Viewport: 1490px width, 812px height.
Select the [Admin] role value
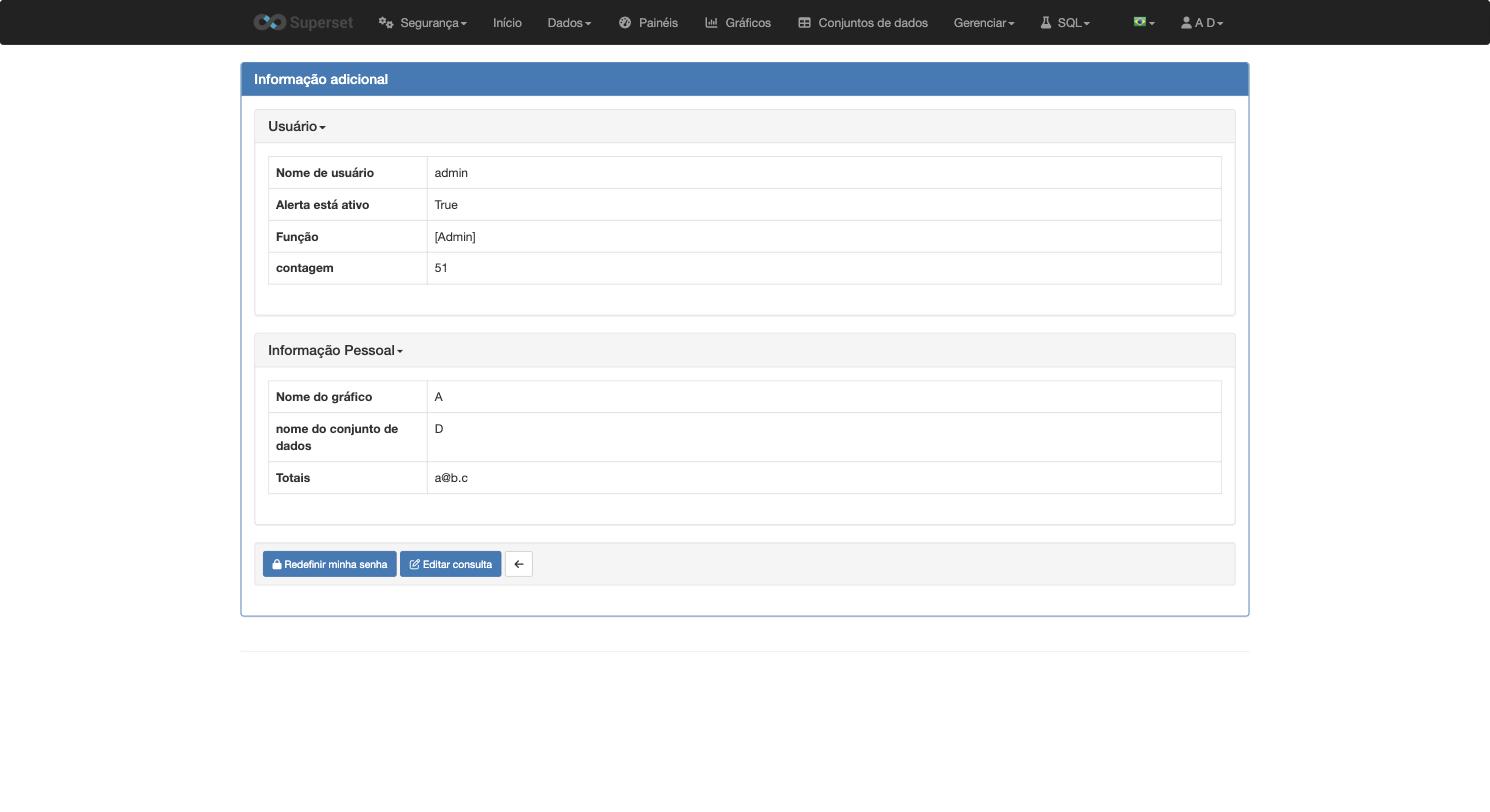[455, 237]
